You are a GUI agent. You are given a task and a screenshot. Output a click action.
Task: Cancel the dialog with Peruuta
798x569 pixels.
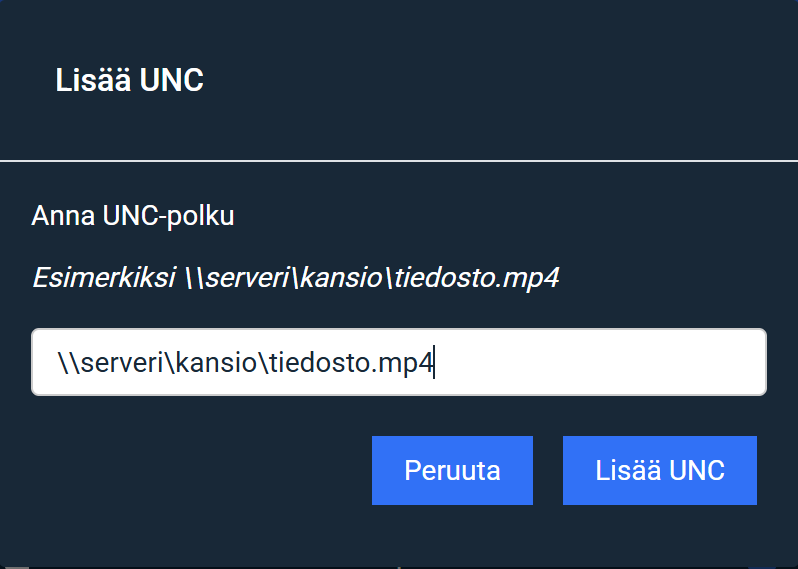(x=452, y=470)
